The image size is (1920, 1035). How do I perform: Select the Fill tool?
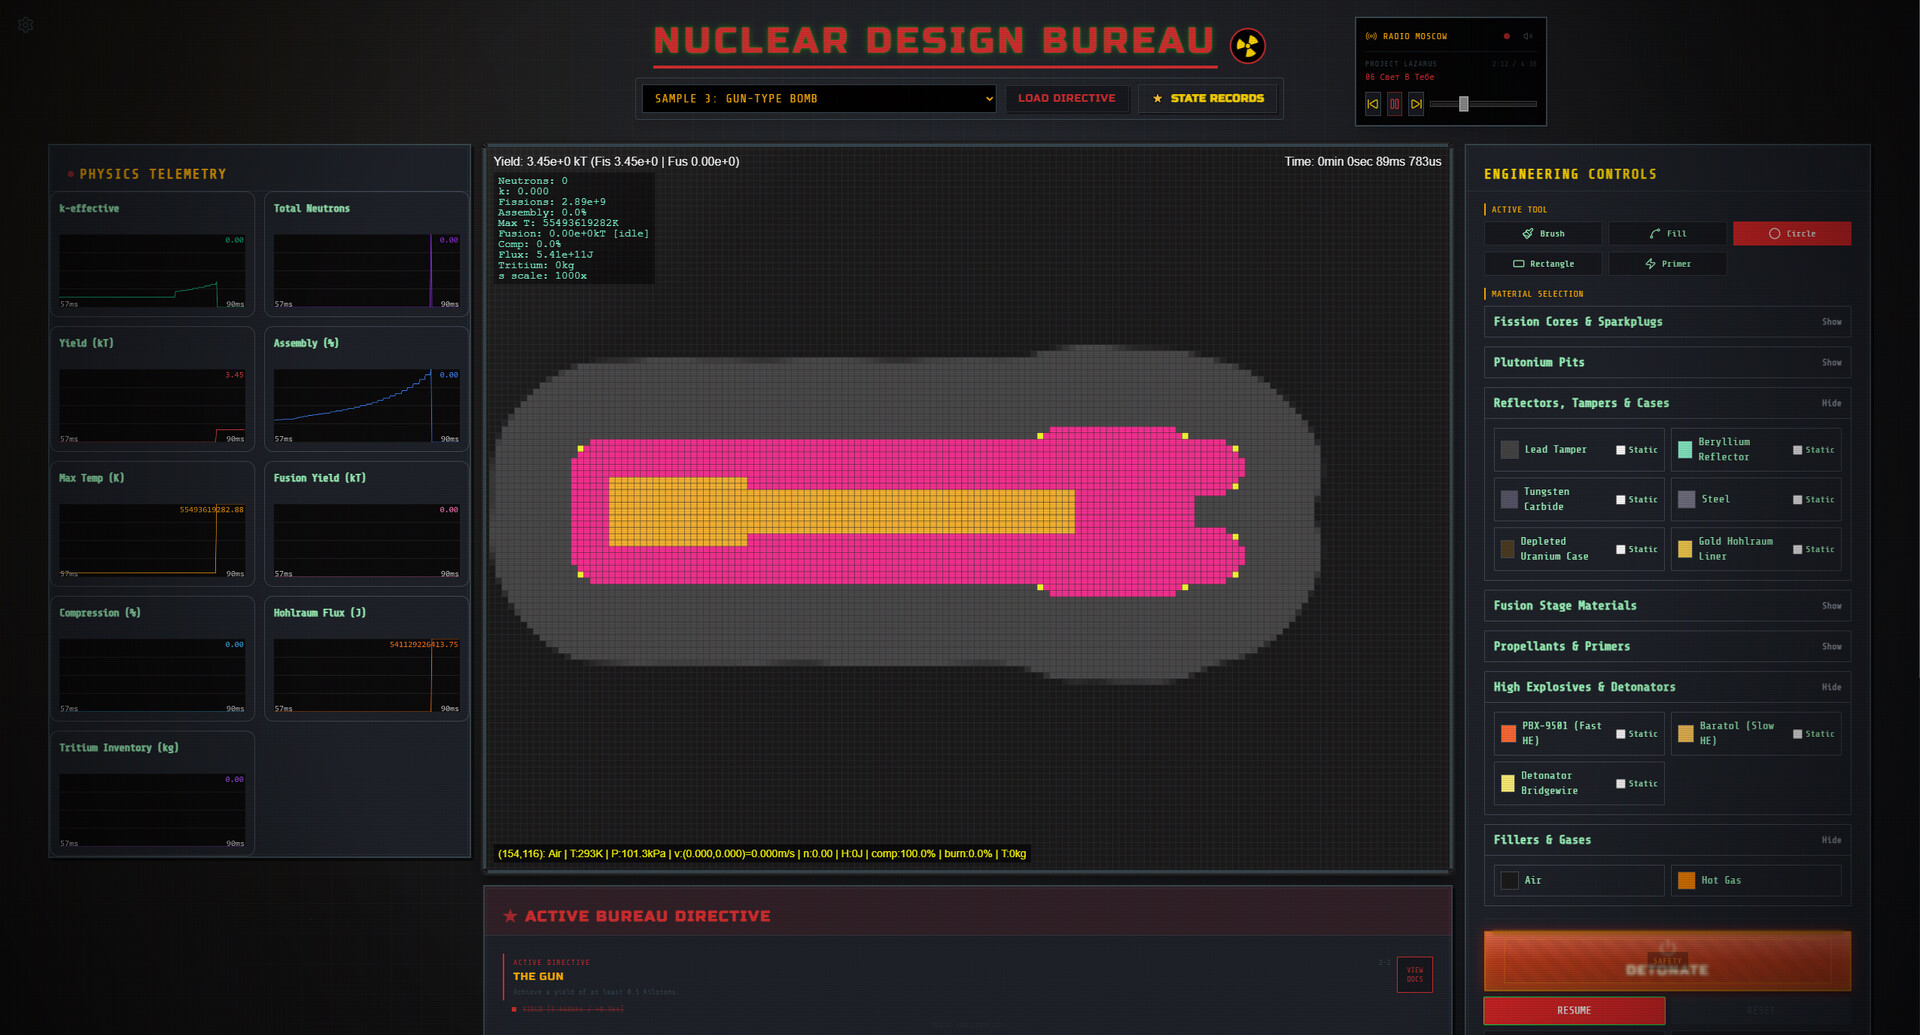(1667, 233)
